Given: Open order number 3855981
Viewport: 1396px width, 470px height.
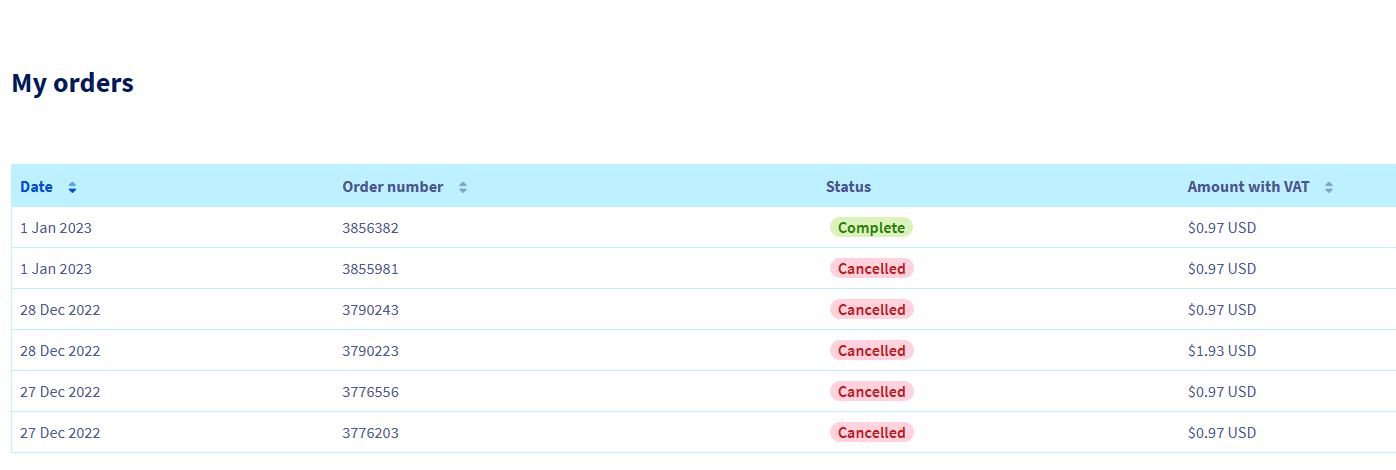Looking at the screenshot, I should (370, 269).
